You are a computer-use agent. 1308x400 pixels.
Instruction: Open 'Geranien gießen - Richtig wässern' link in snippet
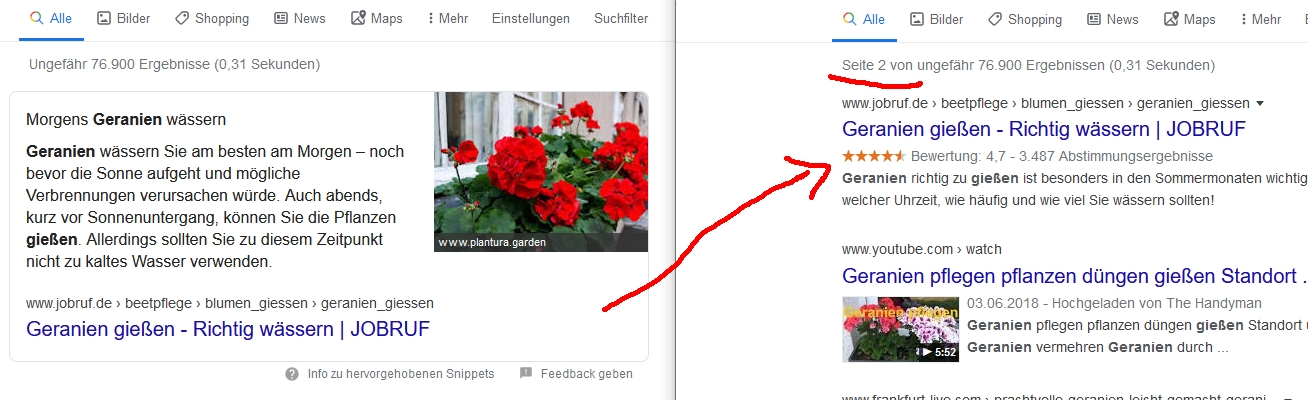pos(228,329)
